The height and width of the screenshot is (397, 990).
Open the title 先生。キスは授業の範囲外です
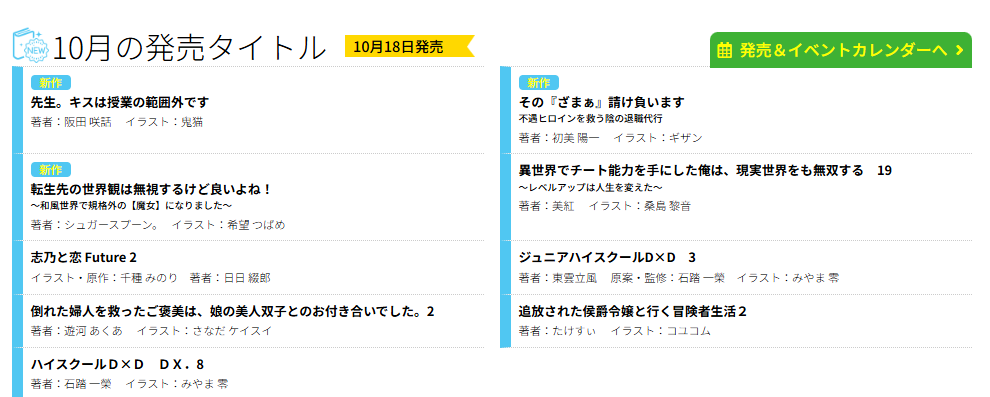tap(120, 102)
